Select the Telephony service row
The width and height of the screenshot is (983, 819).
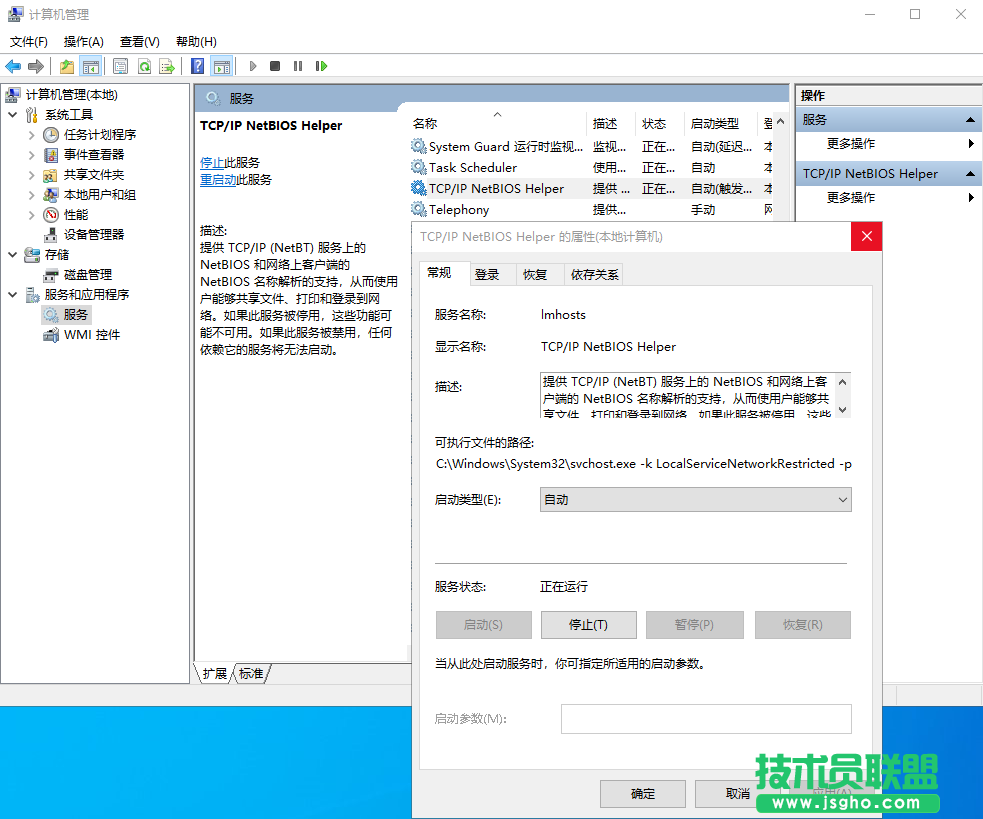[x=459, y=209]
